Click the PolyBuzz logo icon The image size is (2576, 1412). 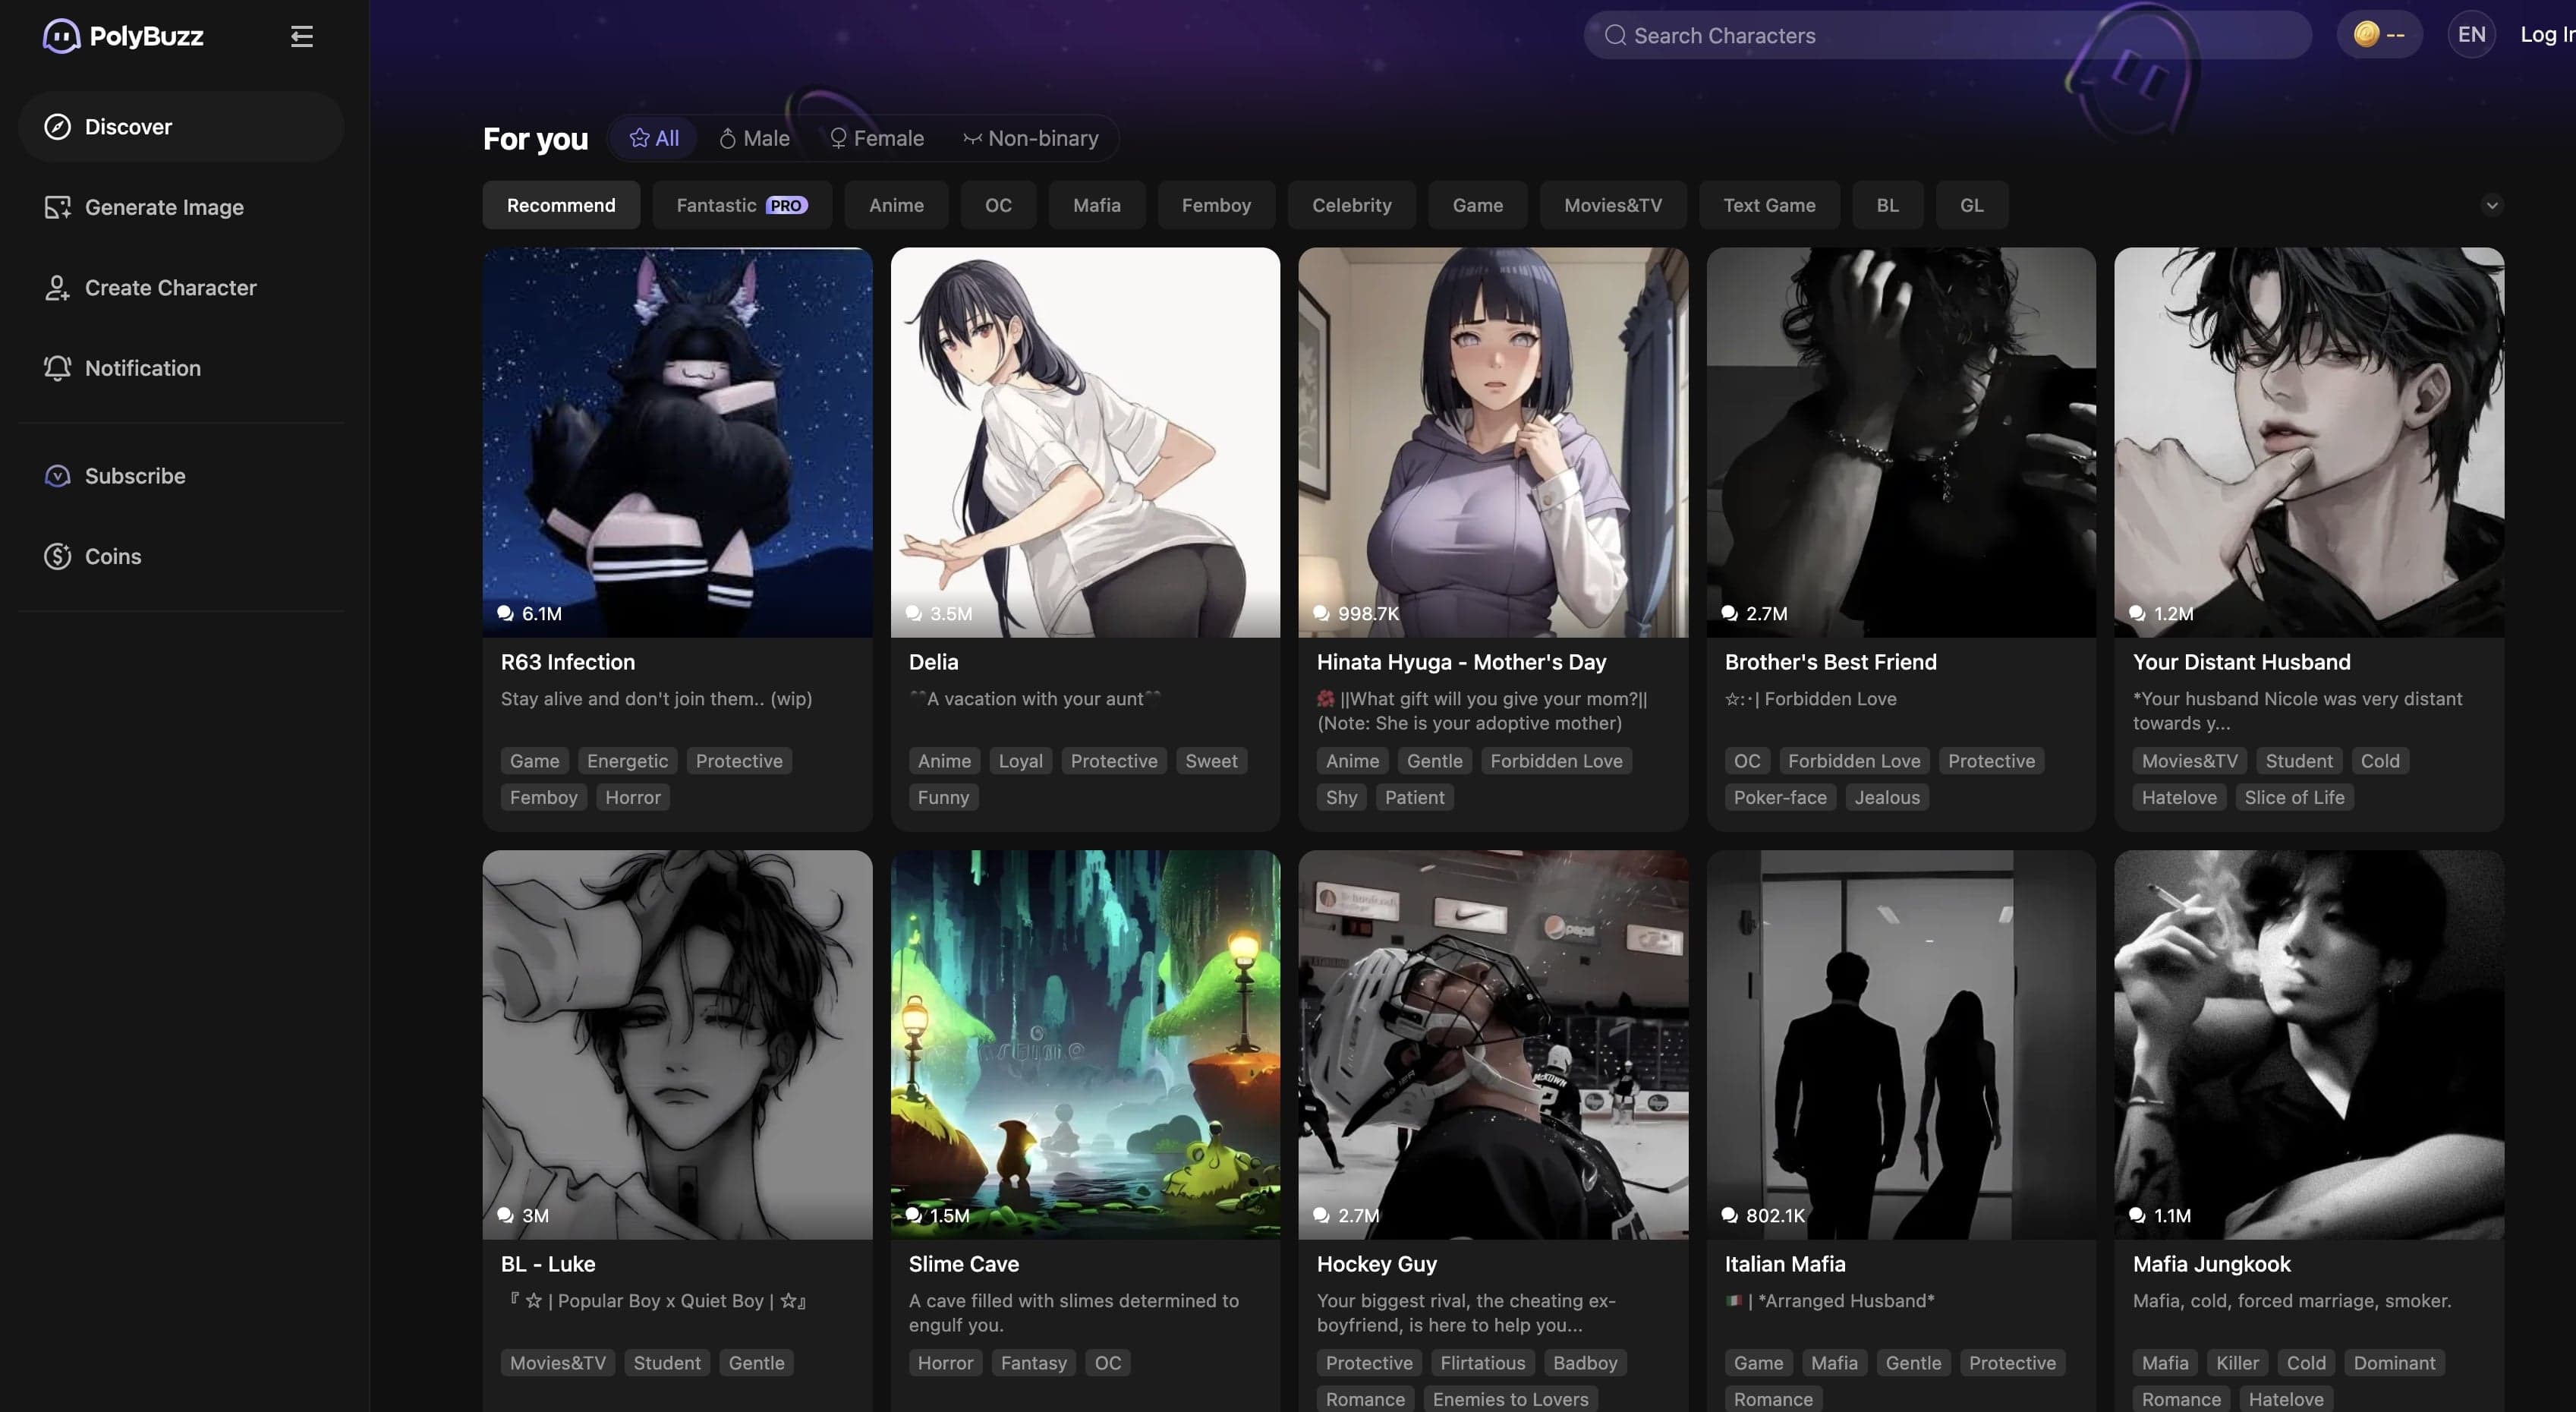tap(61, 36)
